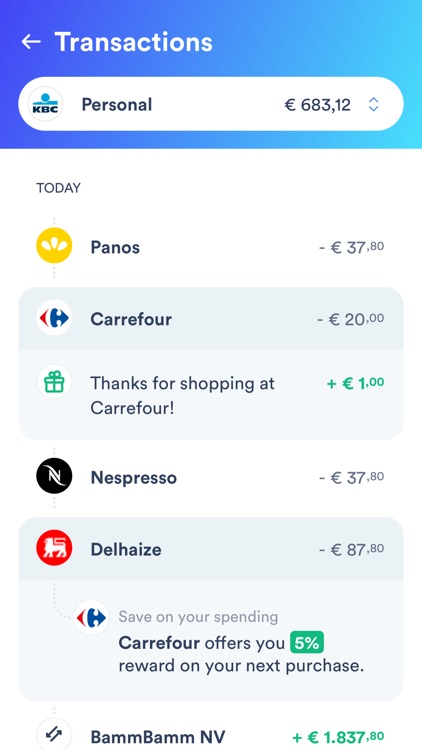Tap the 5% reward badge
This screenshot has height=750, width=422.
pos(307,643)
